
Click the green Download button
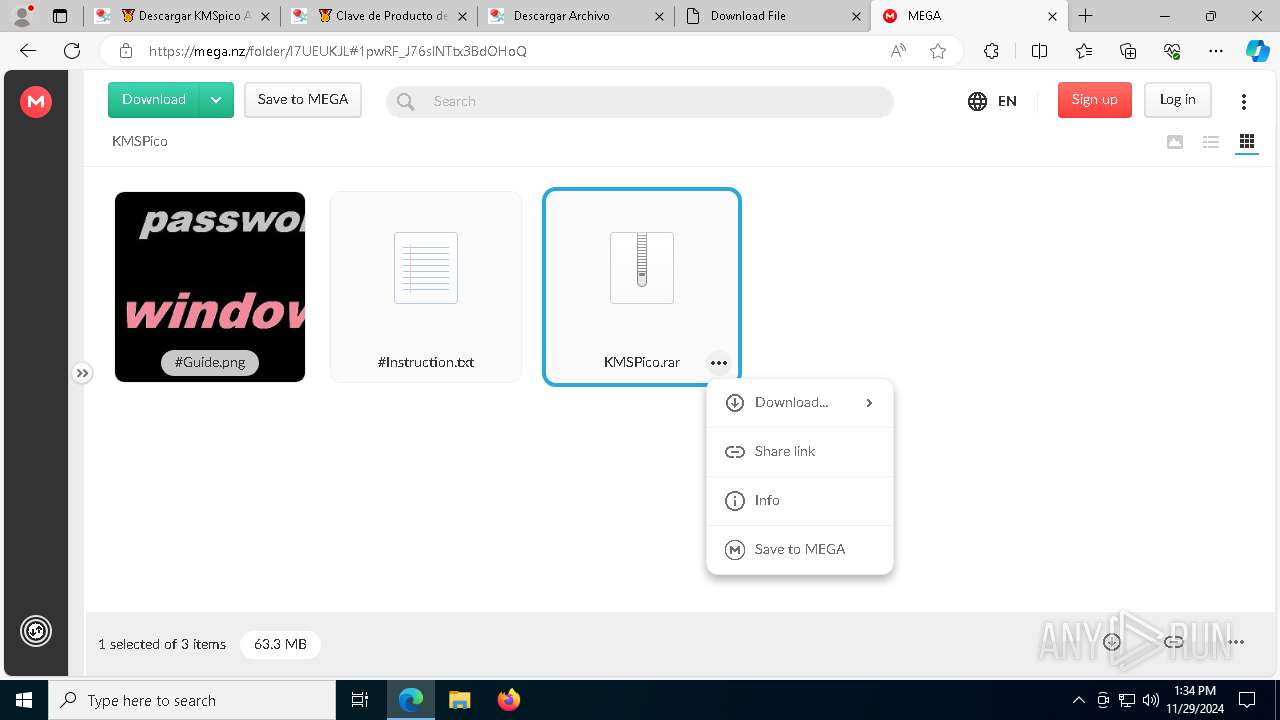pyautogui.click(x=154, y=100)
